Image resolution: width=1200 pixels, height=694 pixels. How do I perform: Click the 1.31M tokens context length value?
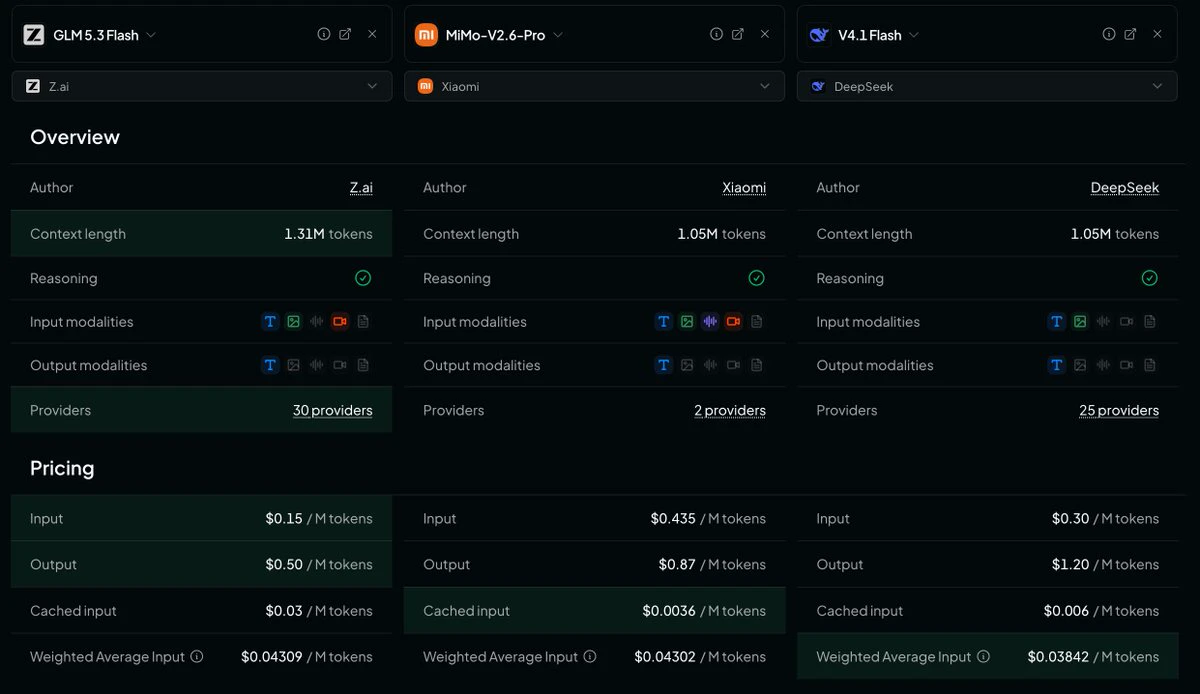[x=328, y=234]
